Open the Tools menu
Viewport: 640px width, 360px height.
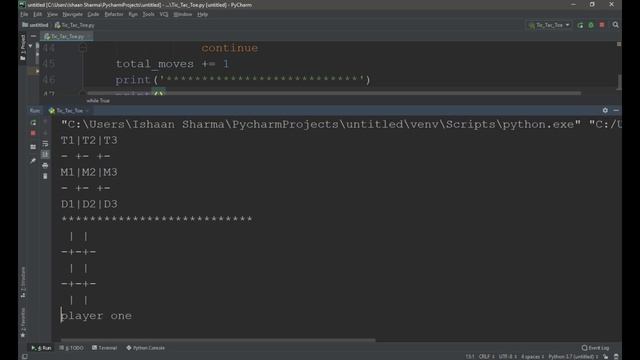click(148, 14)
